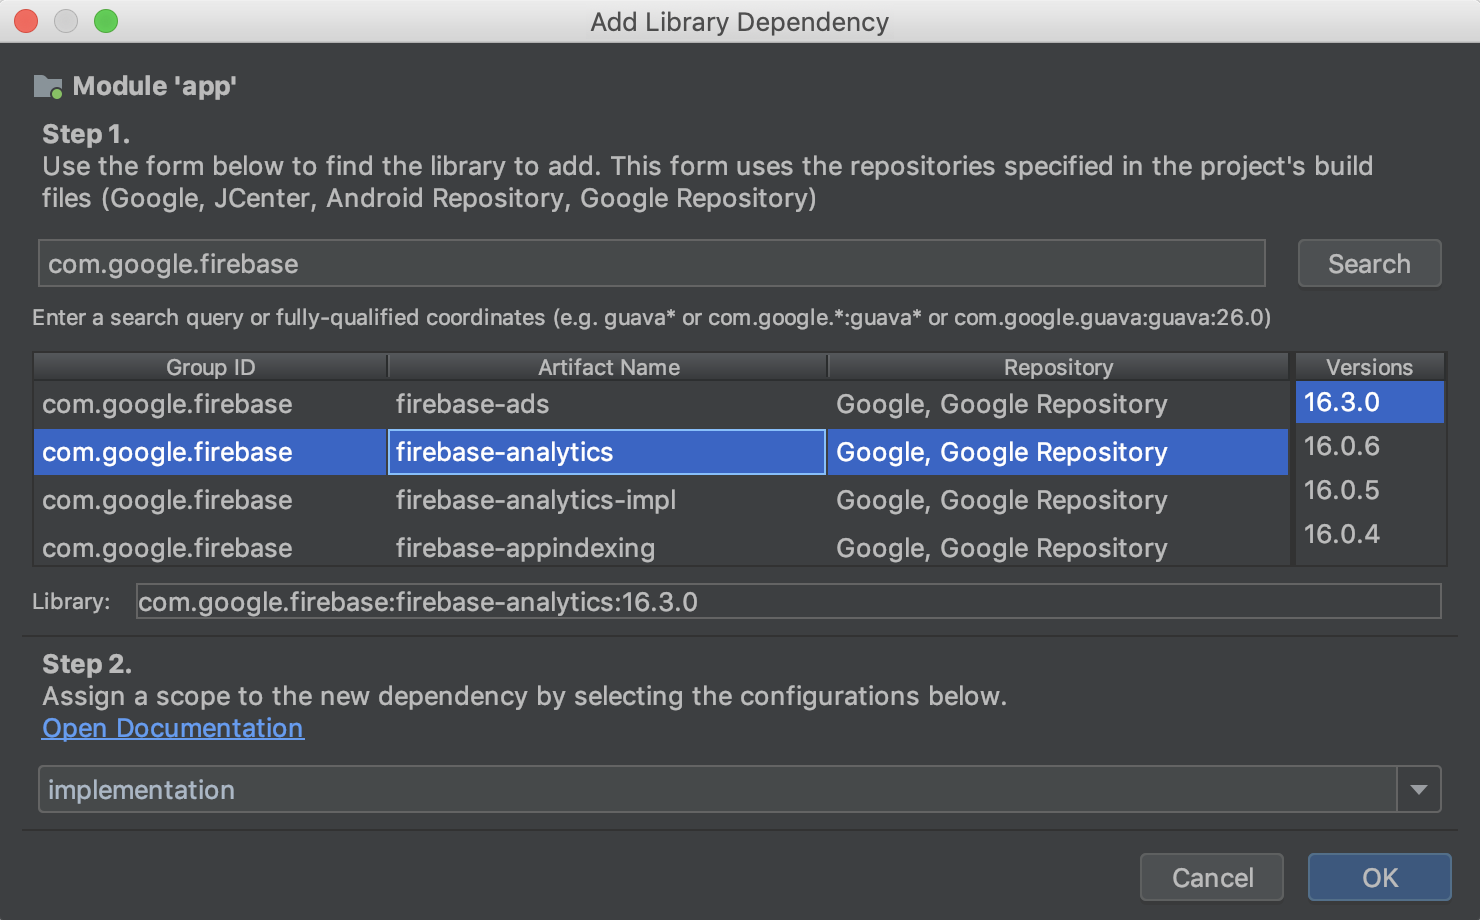Confirm the dependency with OK

(1379, 878)
